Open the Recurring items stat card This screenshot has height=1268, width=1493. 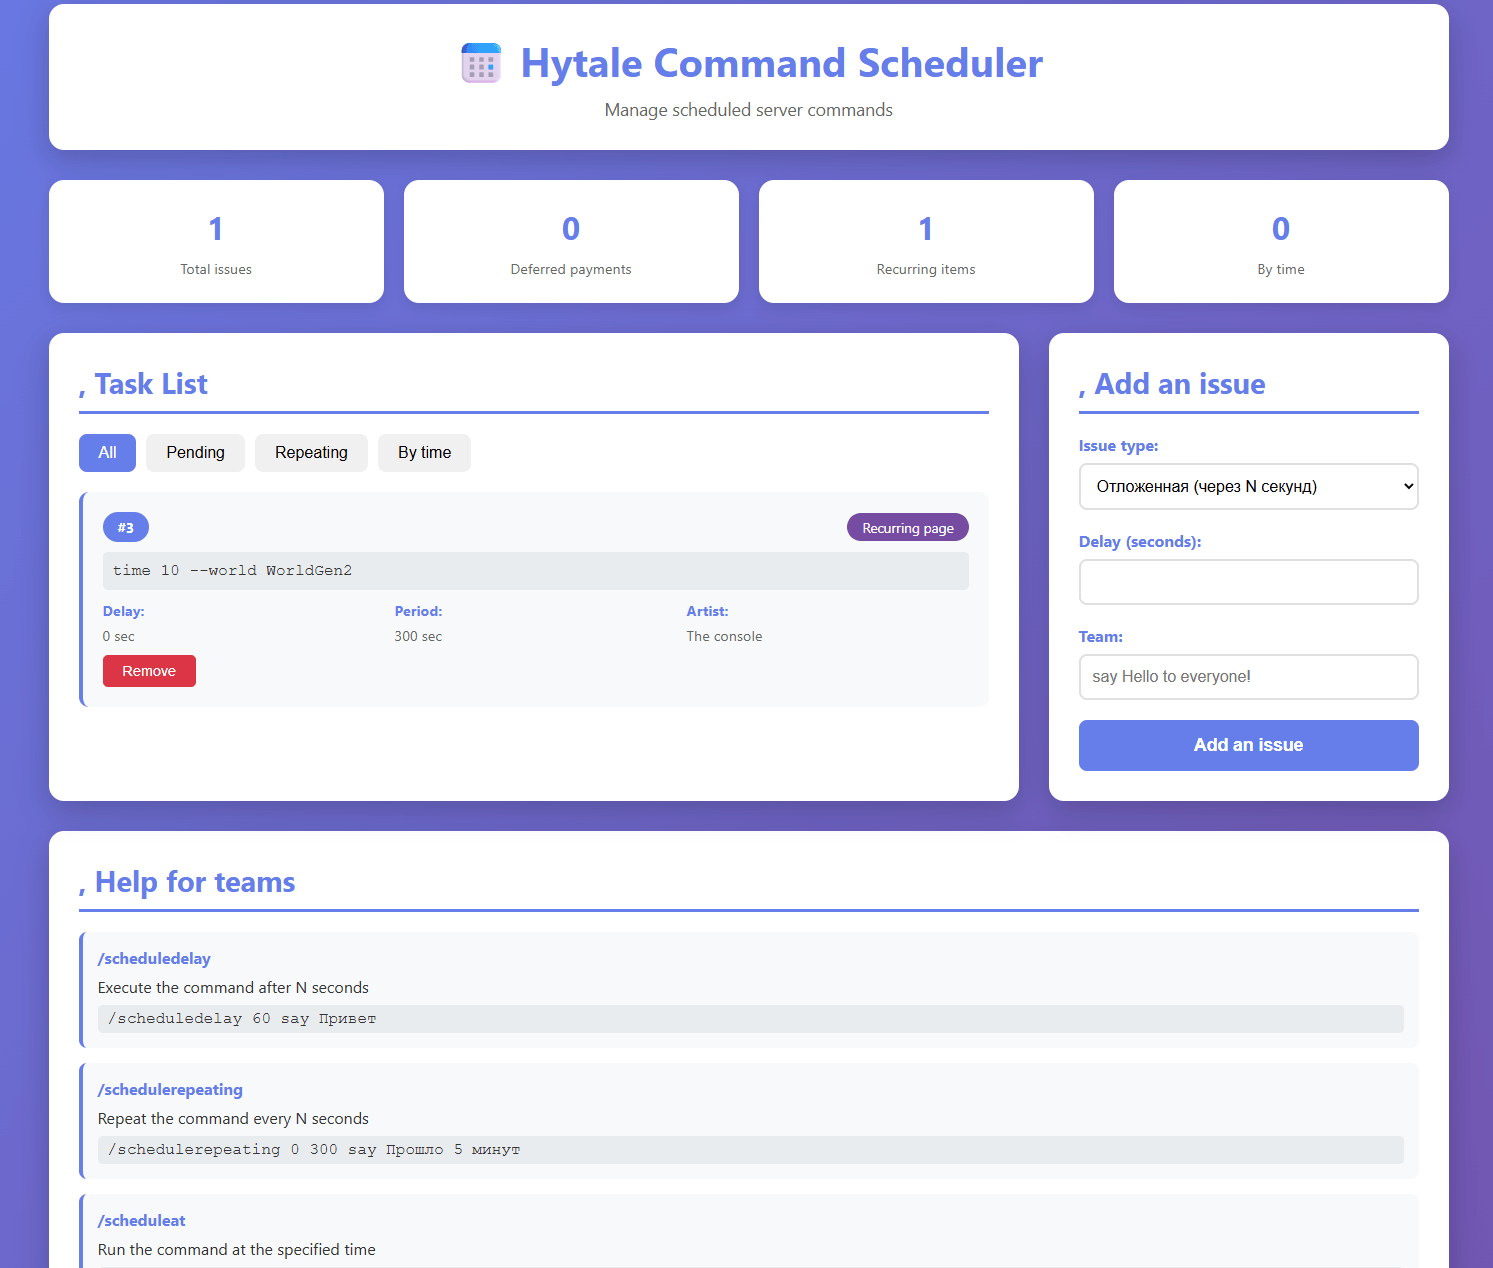click(926, 242)
